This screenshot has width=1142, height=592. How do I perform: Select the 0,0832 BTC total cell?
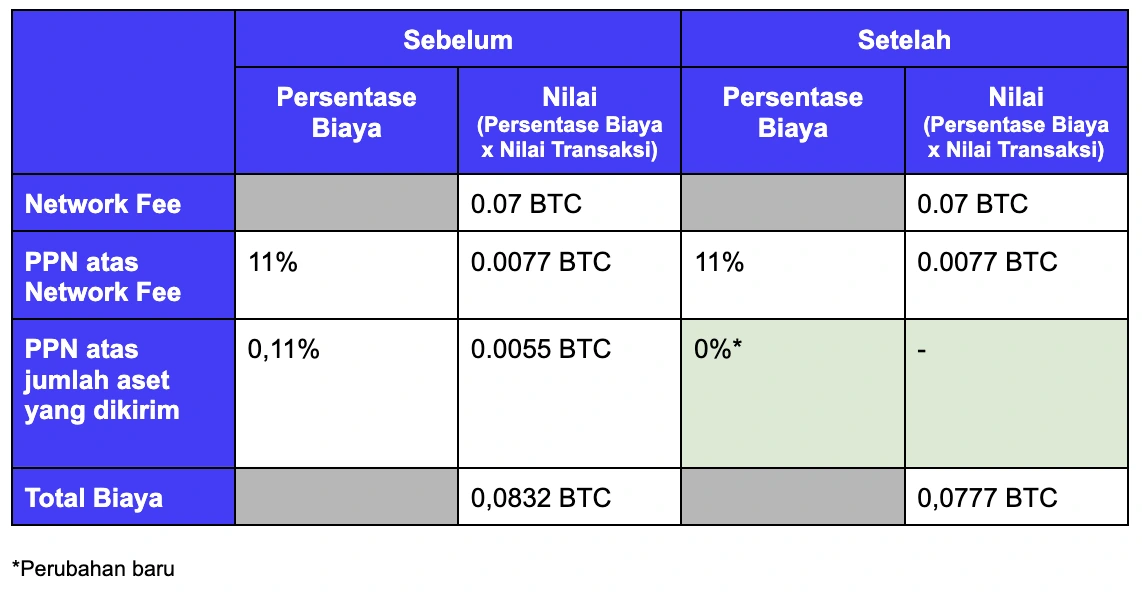(569, 497)
